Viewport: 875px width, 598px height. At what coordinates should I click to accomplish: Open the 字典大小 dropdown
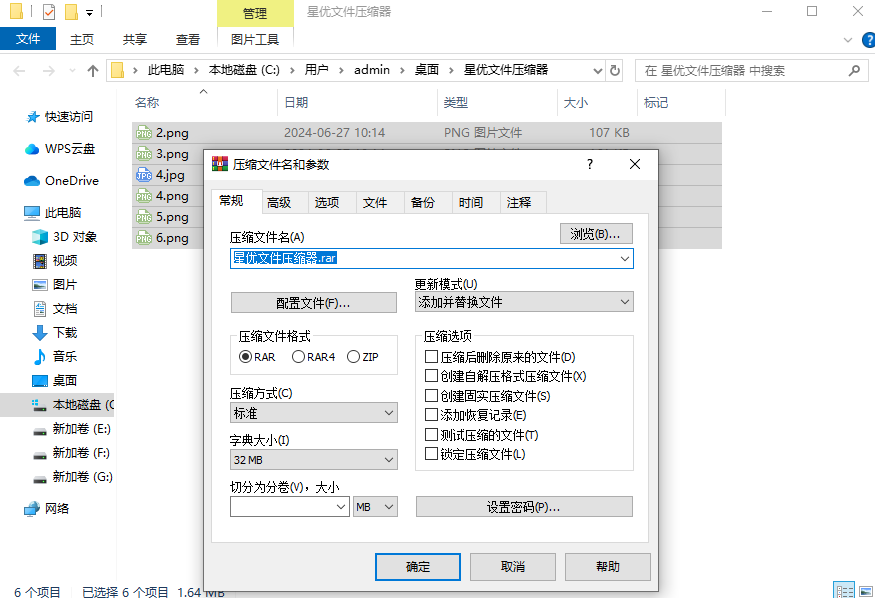pos(314,460)
